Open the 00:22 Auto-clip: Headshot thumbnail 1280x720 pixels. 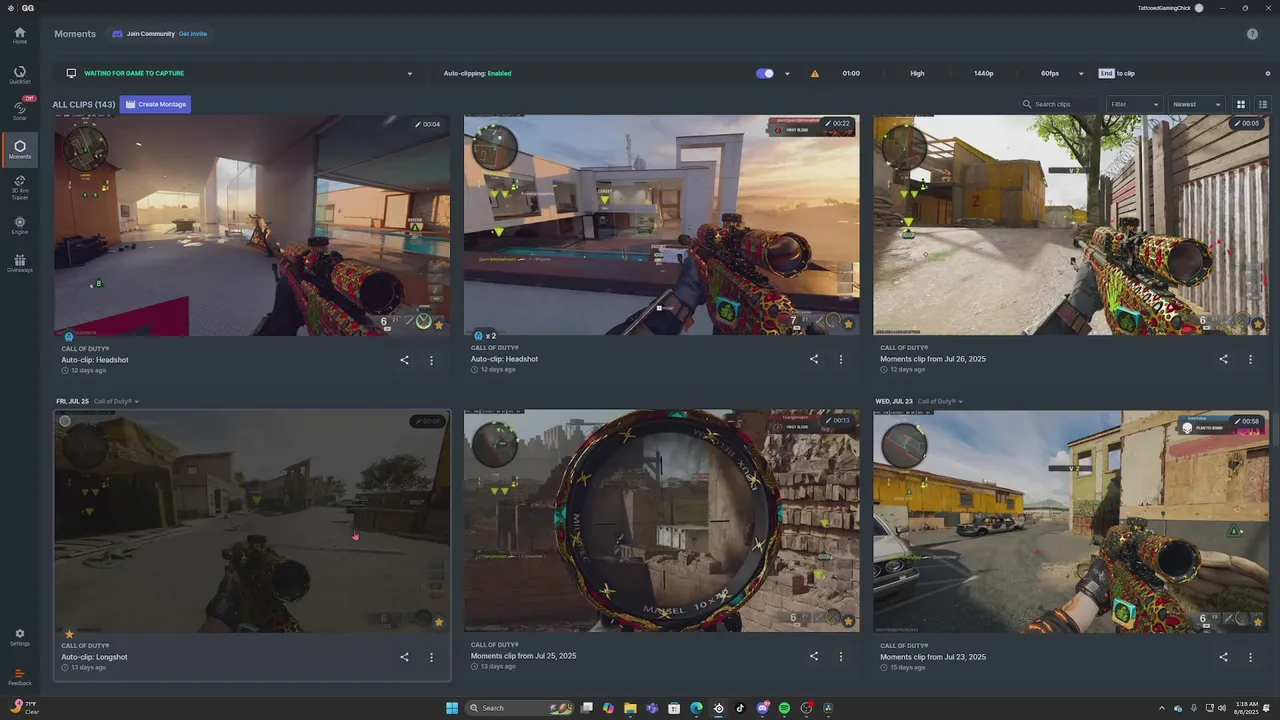coord(661,225)
